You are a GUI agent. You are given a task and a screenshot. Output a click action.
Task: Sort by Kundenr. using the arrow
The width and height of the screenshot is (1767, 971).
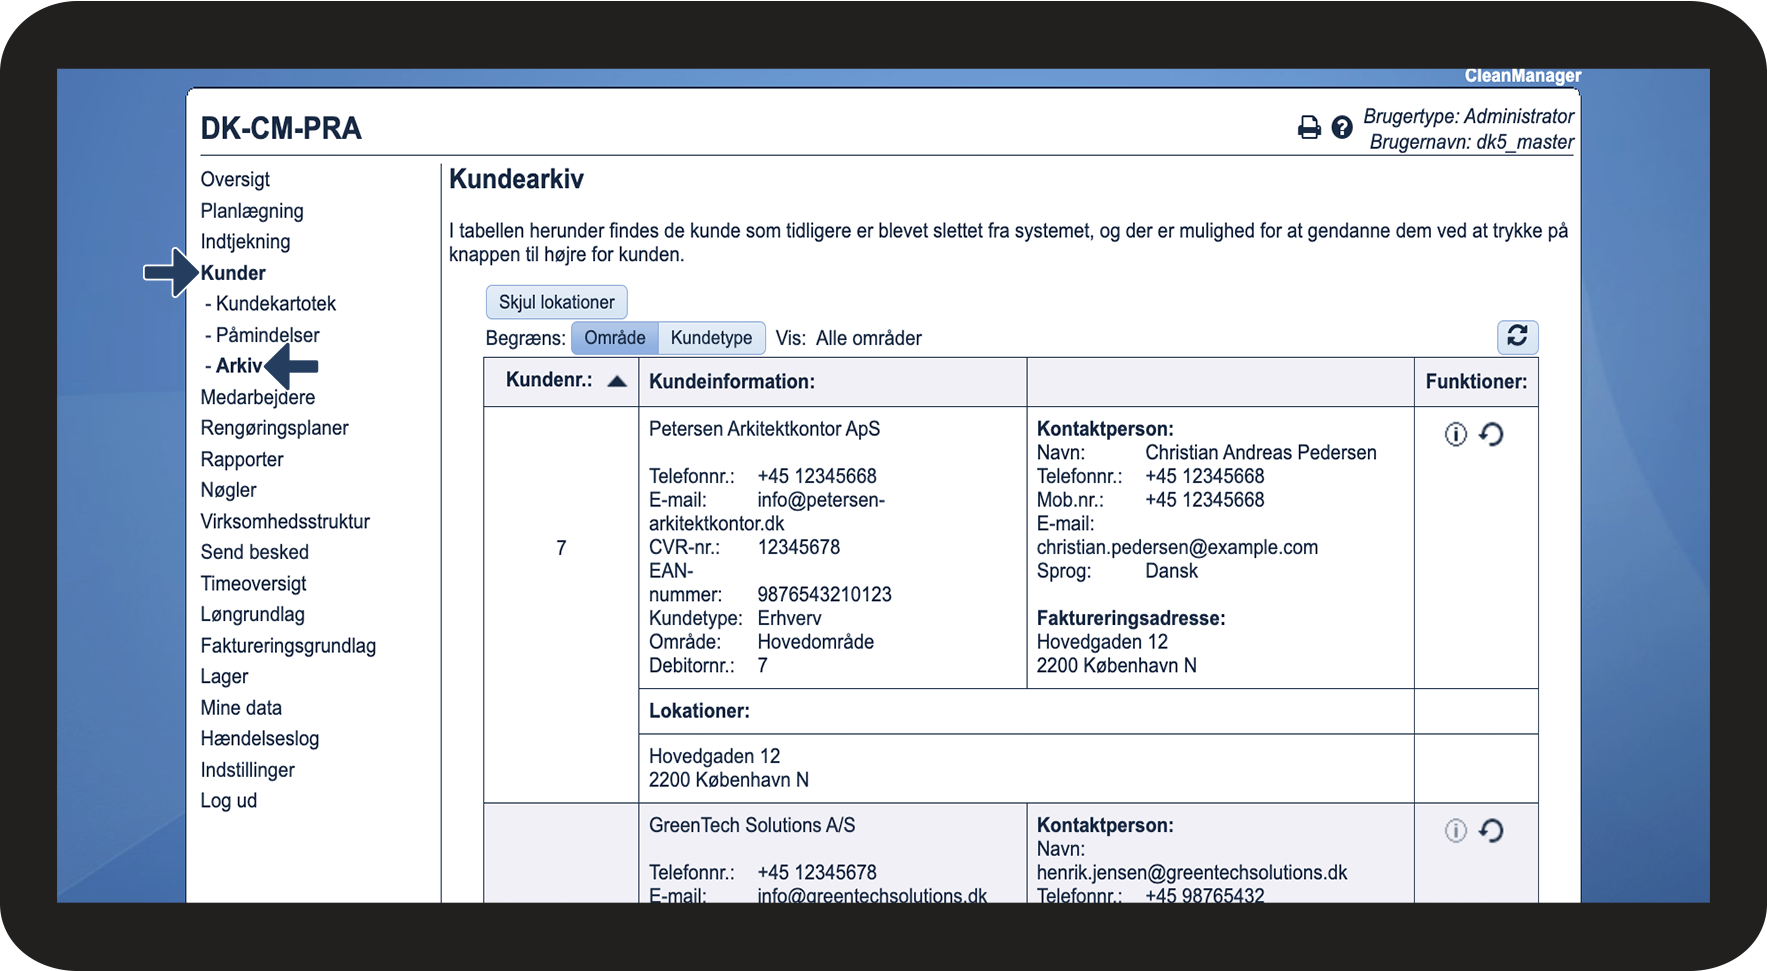617,381
